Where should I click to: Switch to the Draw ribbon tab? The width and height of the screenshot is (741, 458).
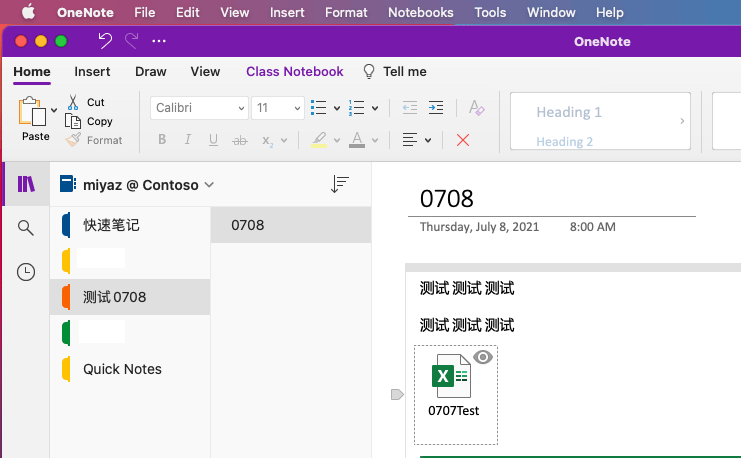tap(151, 72)
